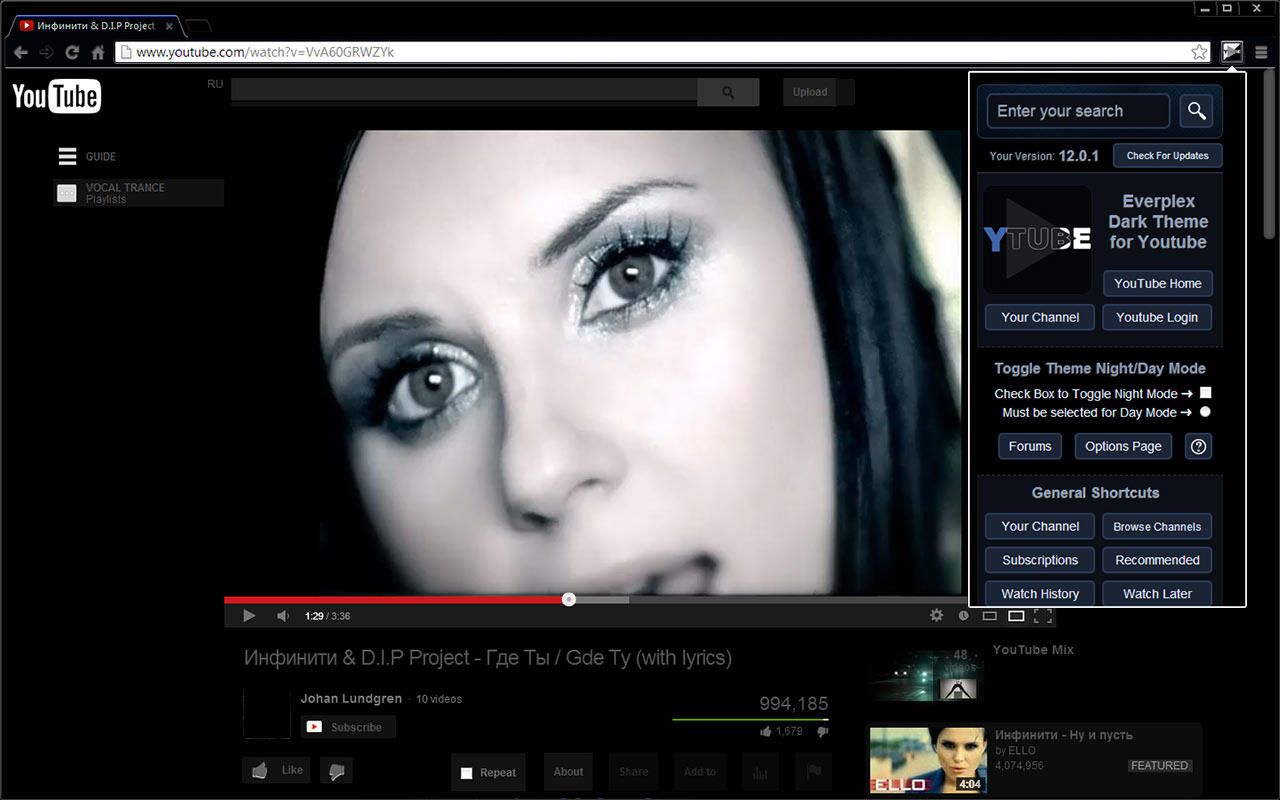Image resolution: width=1280 pixels, height=800 pixels.
Task: Open a new browser tab
Action: click(197, 25)
